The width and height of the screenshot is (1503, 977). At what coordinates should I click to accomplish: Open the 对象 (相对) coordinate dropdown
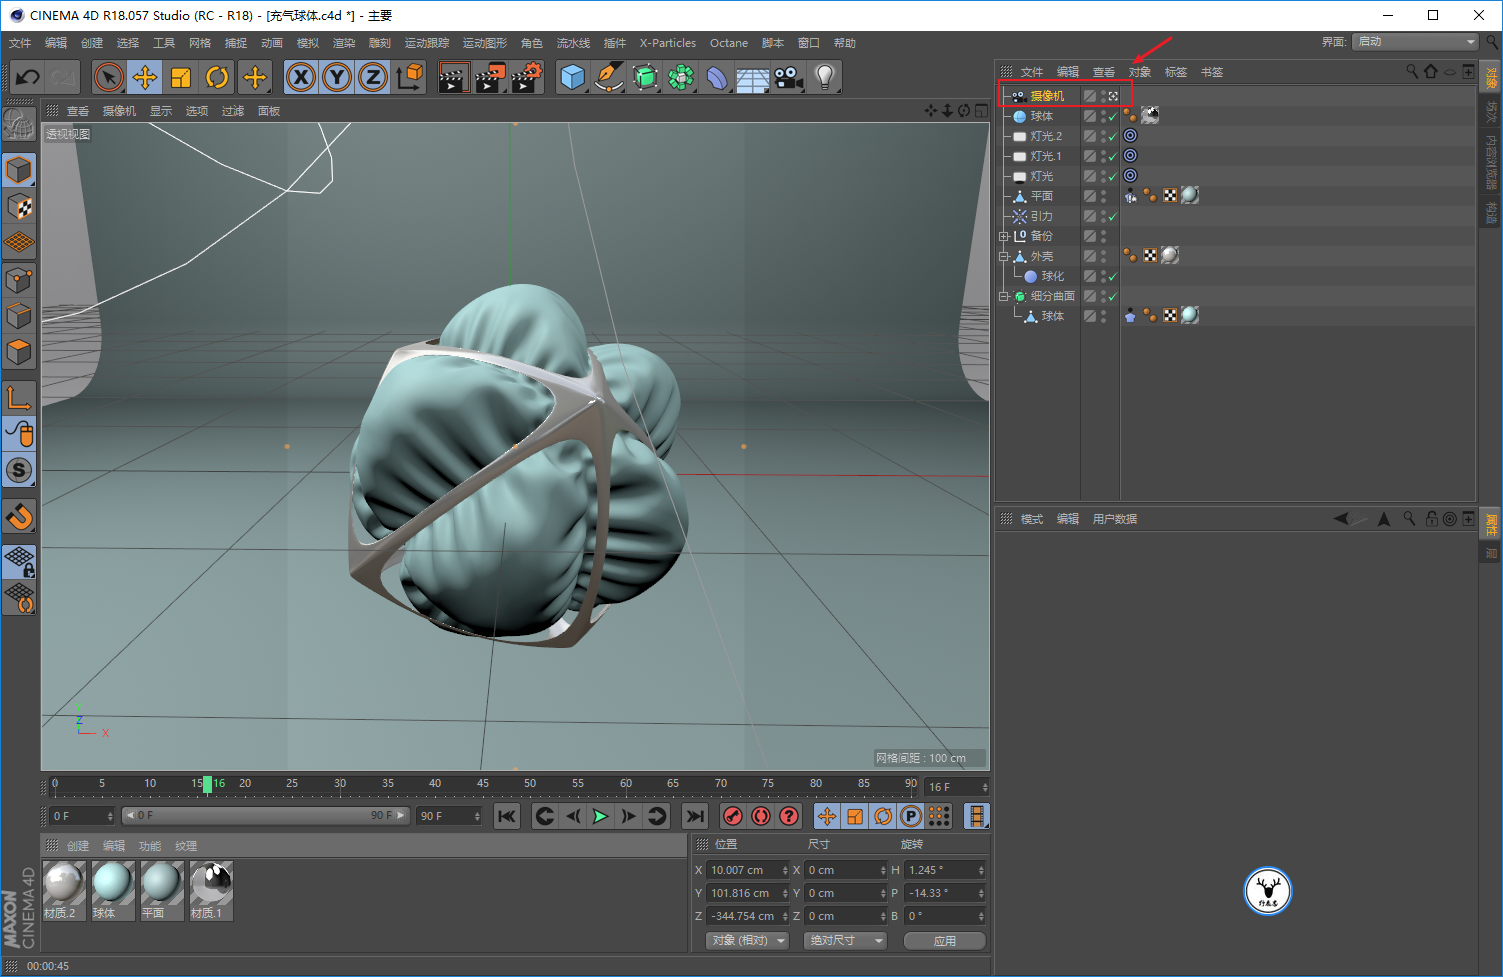[748, 941]
